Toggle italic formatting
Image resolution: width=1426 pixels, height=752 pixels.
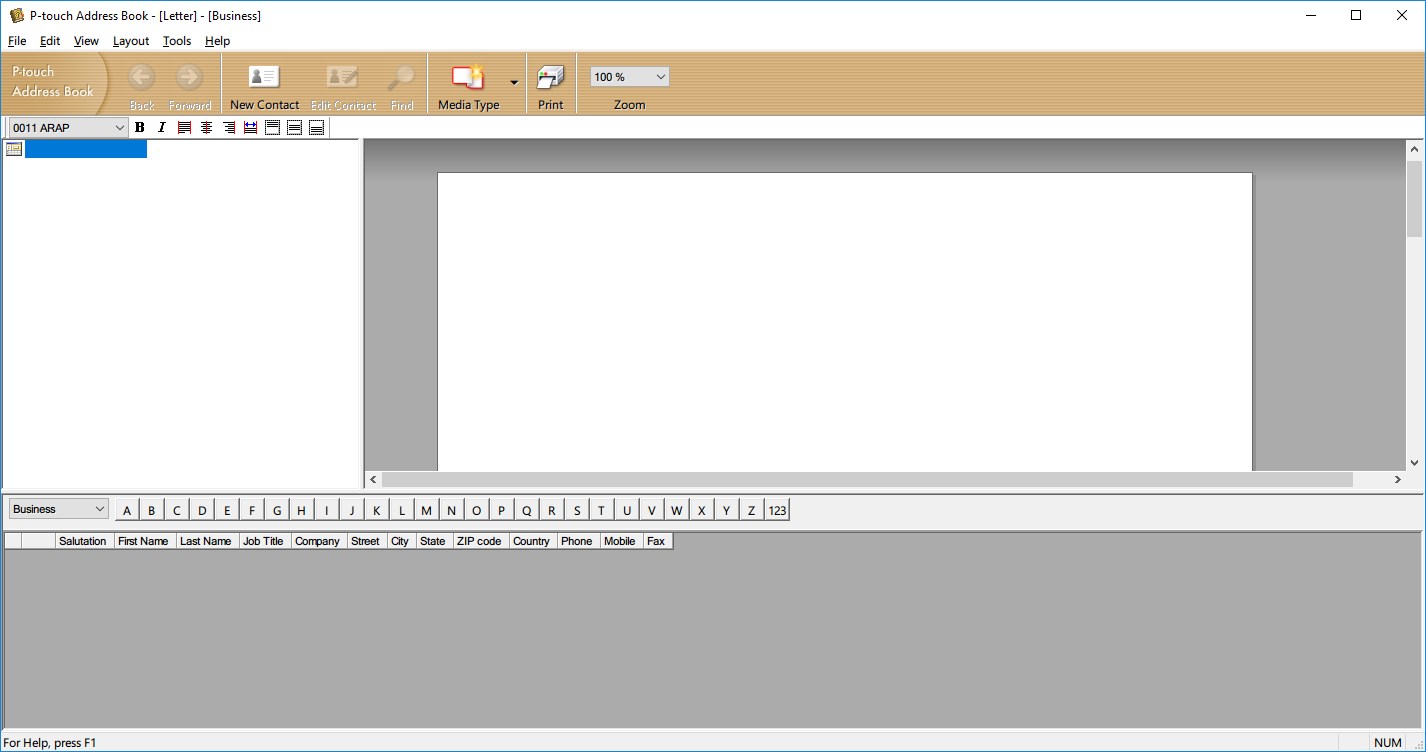click(x=161, y=127)
